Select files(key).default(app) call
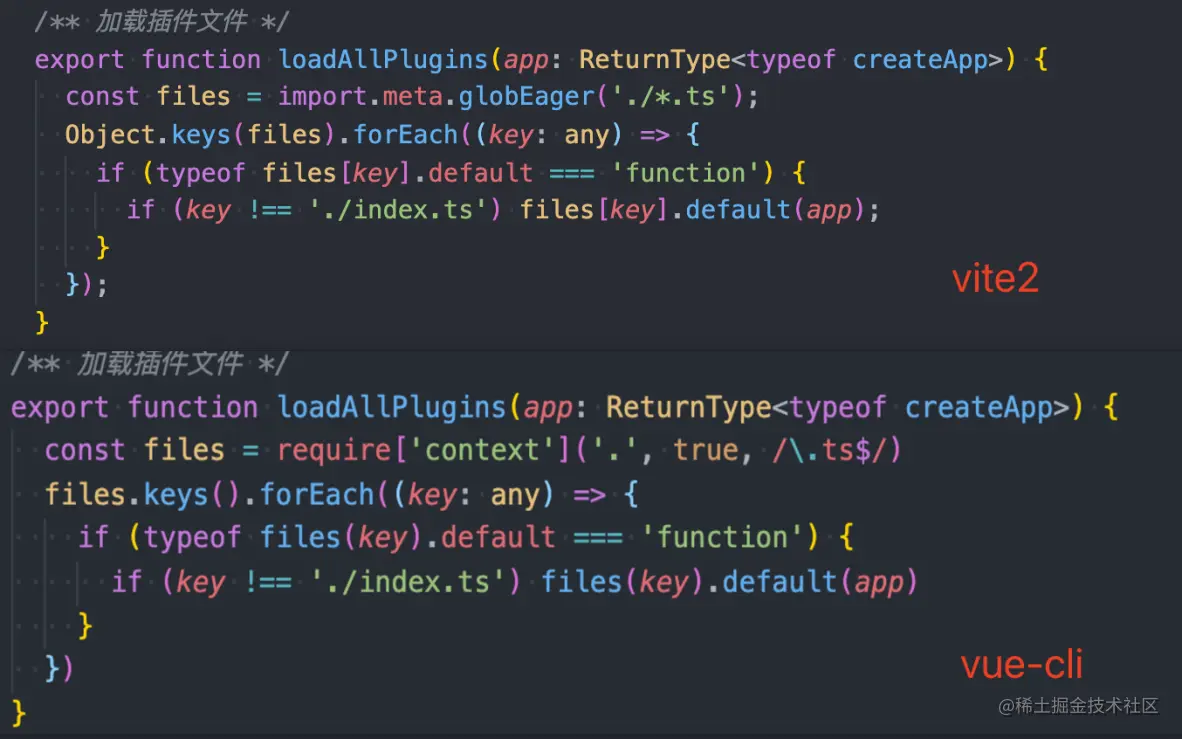This screenshot has width=1182, height=739. [x=728, y=582]
